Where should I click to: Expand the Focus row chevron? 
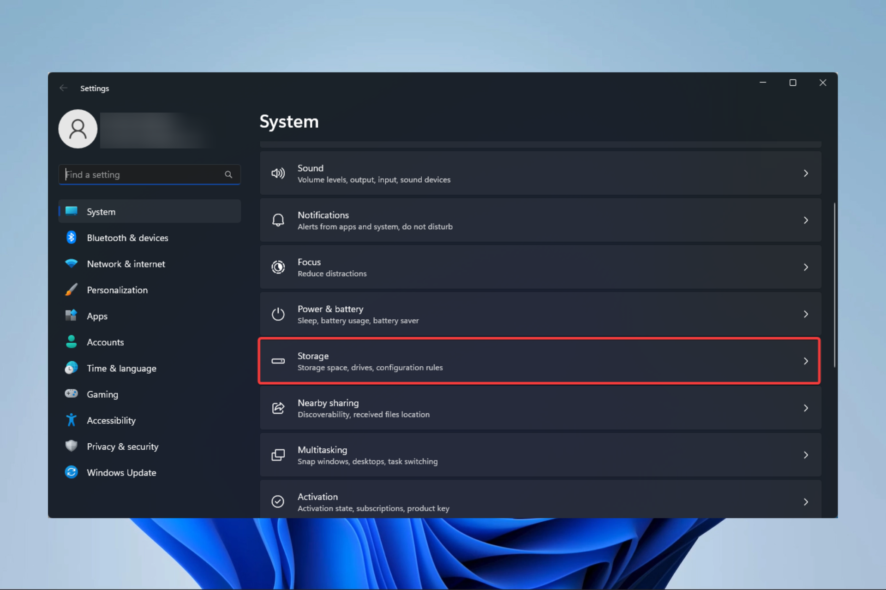[x=806, y=267]
